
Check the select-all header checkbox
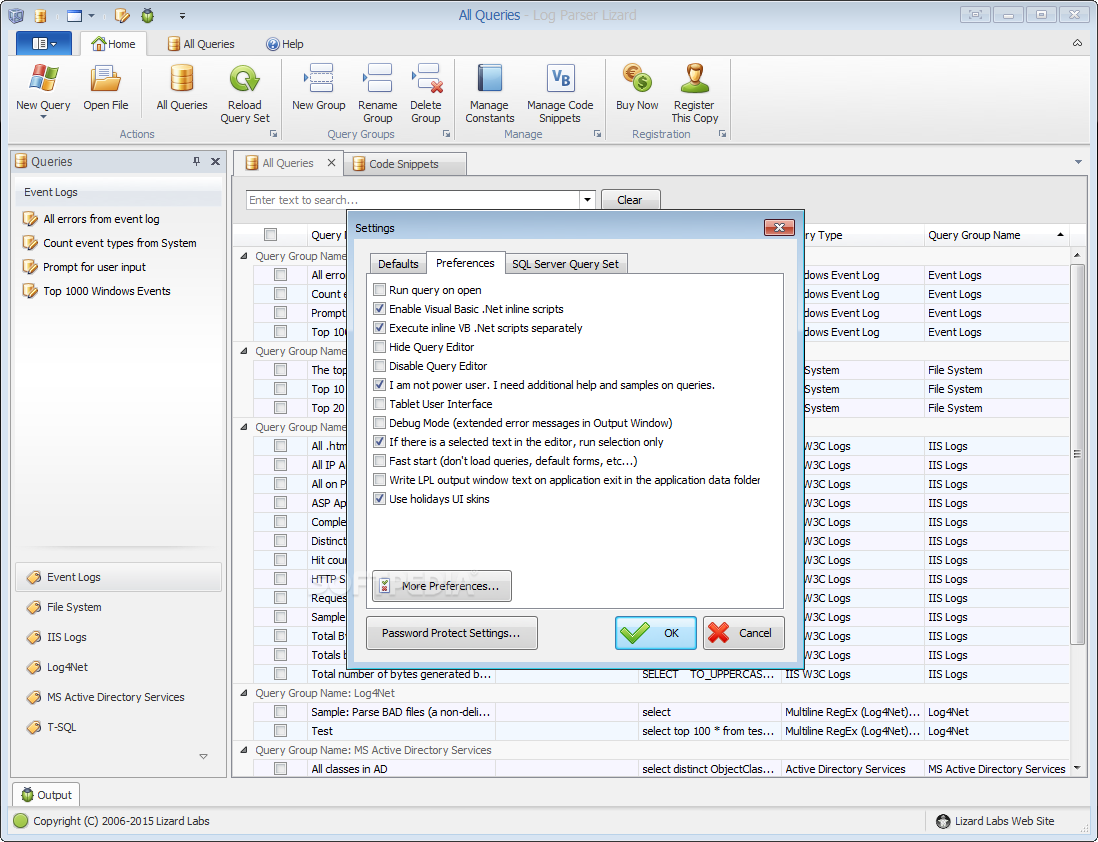click(x=271, y=235)
